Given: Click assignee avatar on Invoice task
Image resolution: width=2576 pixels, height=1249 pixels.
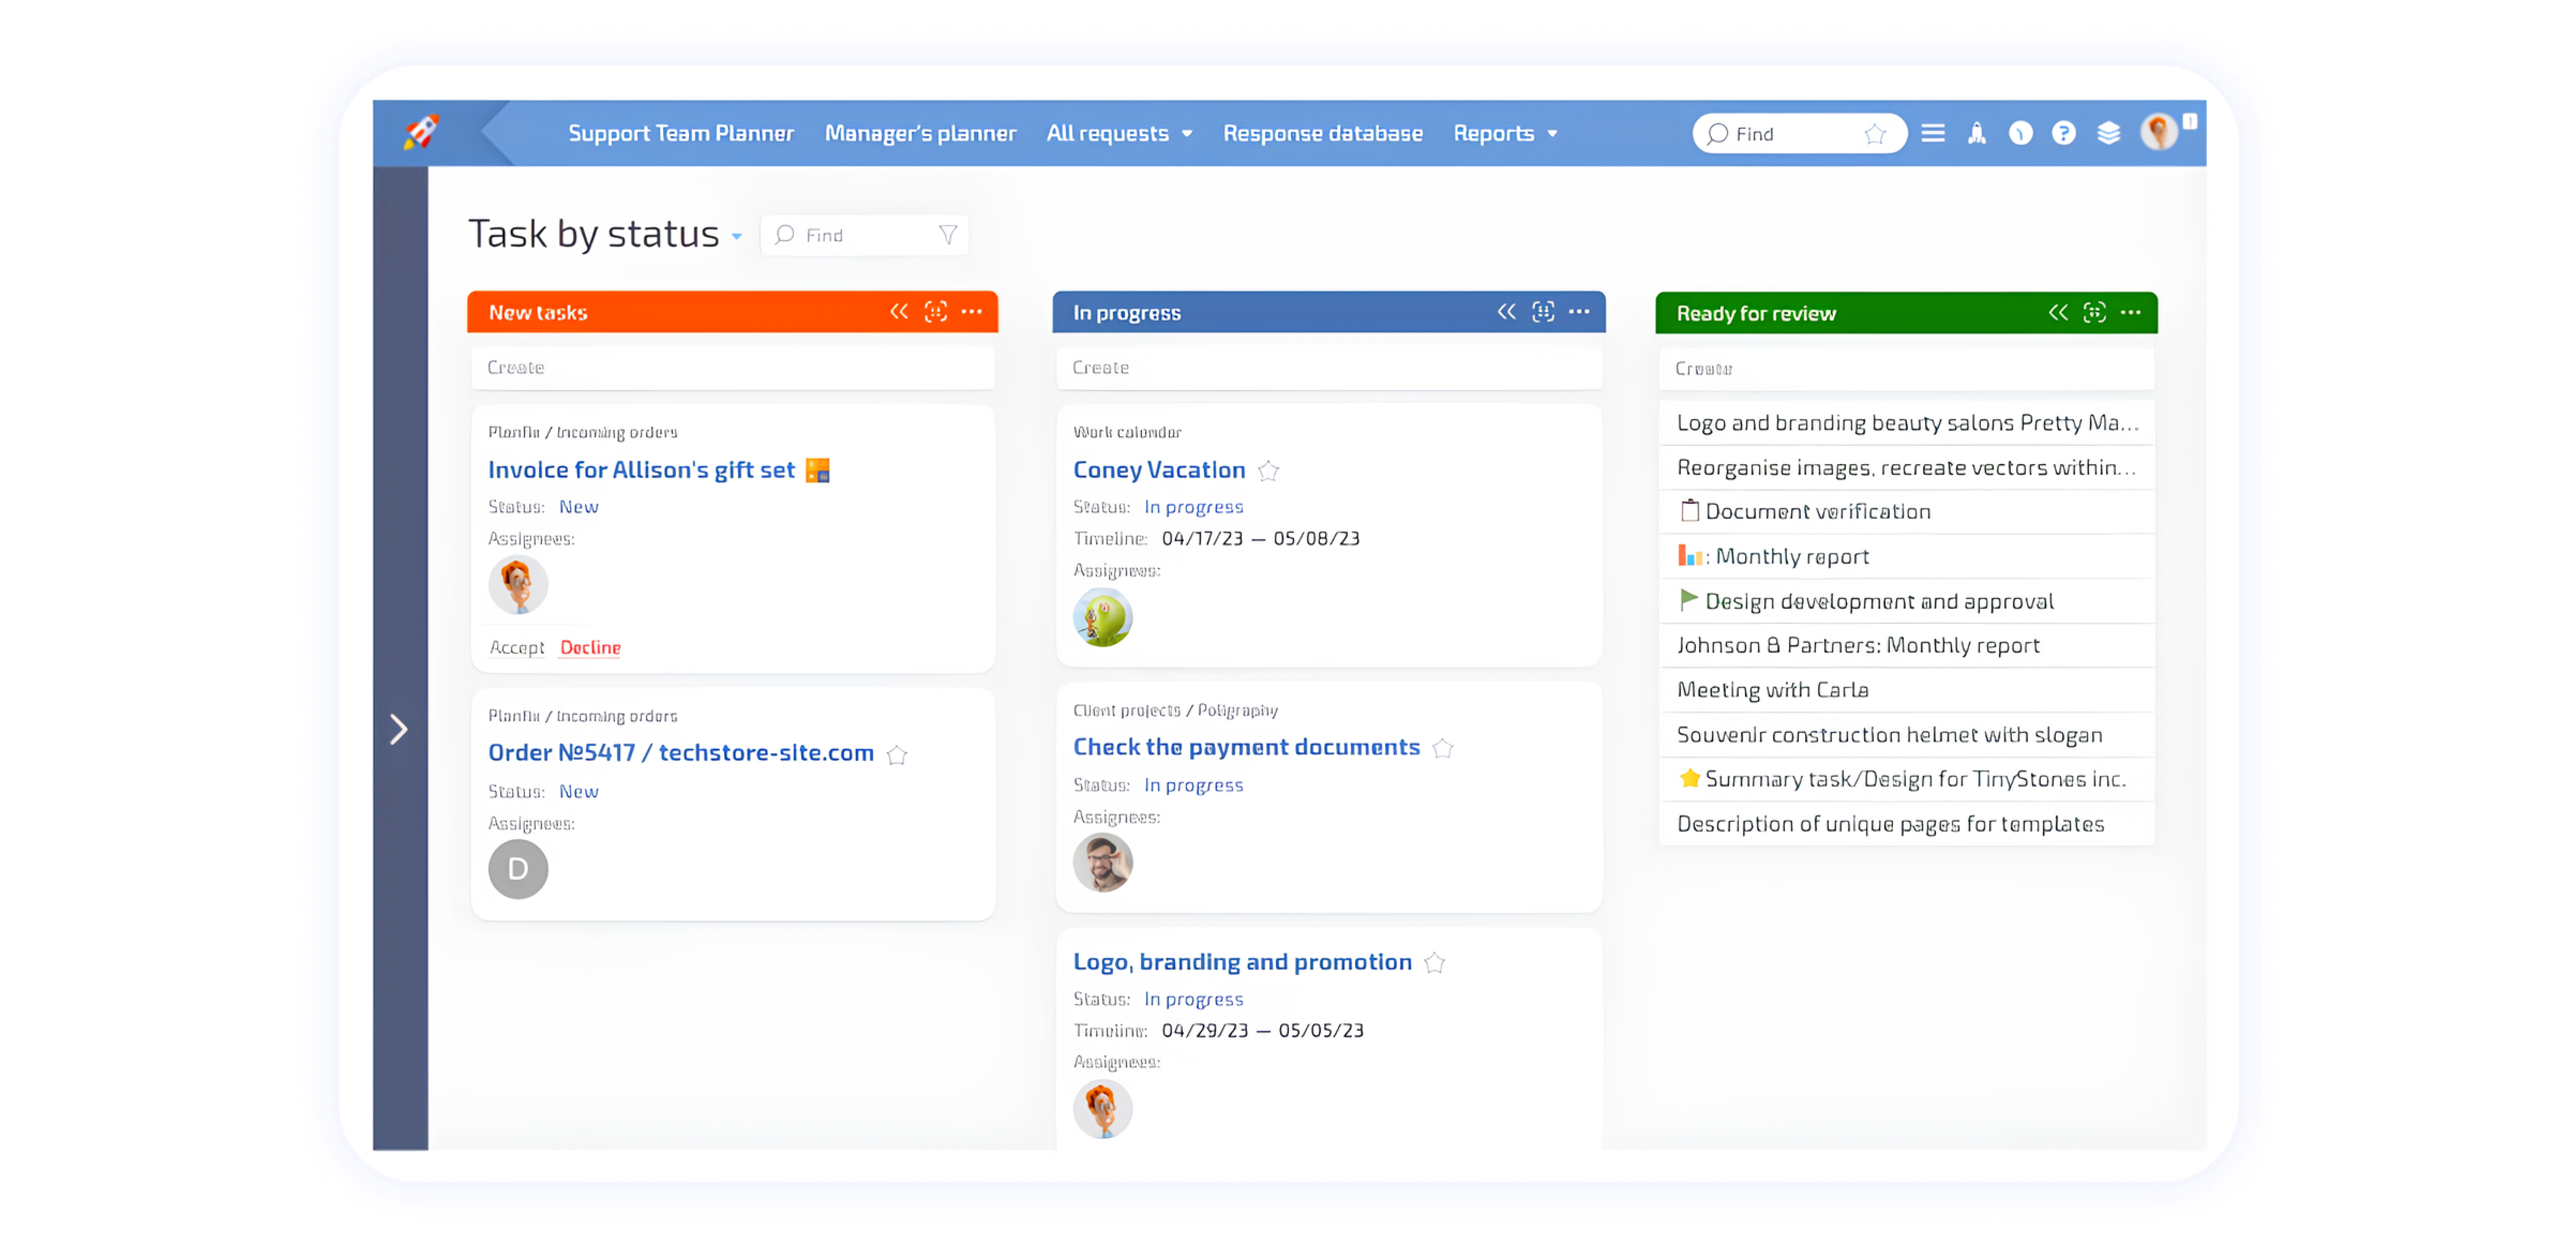Looking at the screenshot, I should pos(518,585).
